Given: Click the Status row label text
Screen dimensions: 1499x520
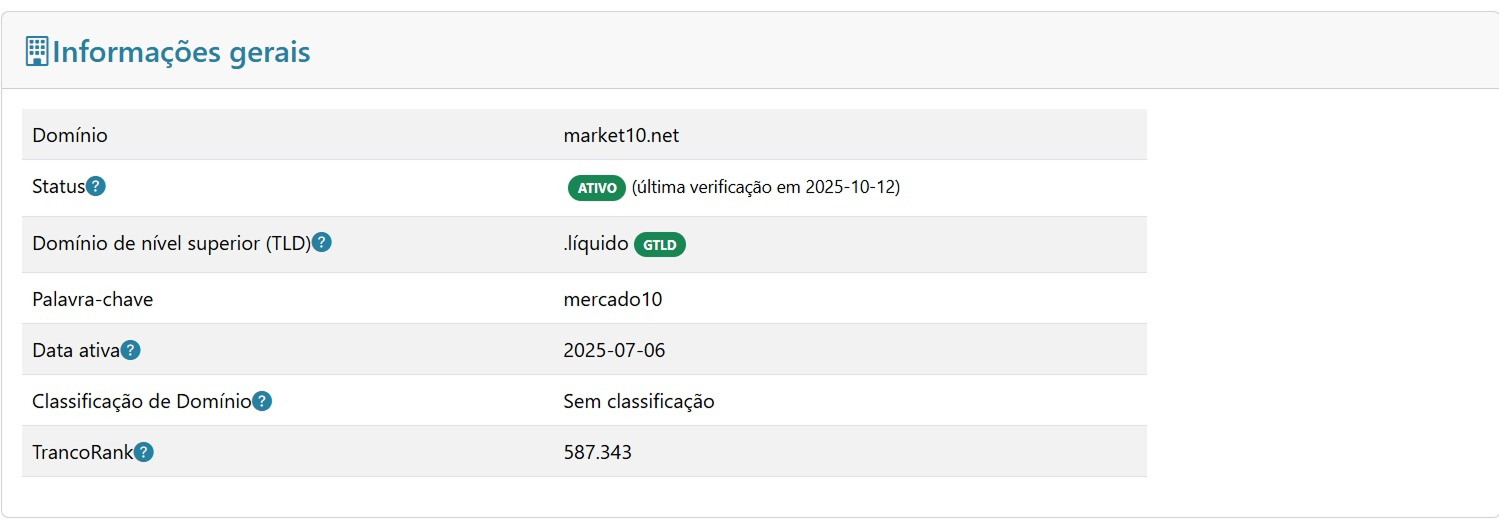Looking at the screenshot, I should [x=59, y=187].
